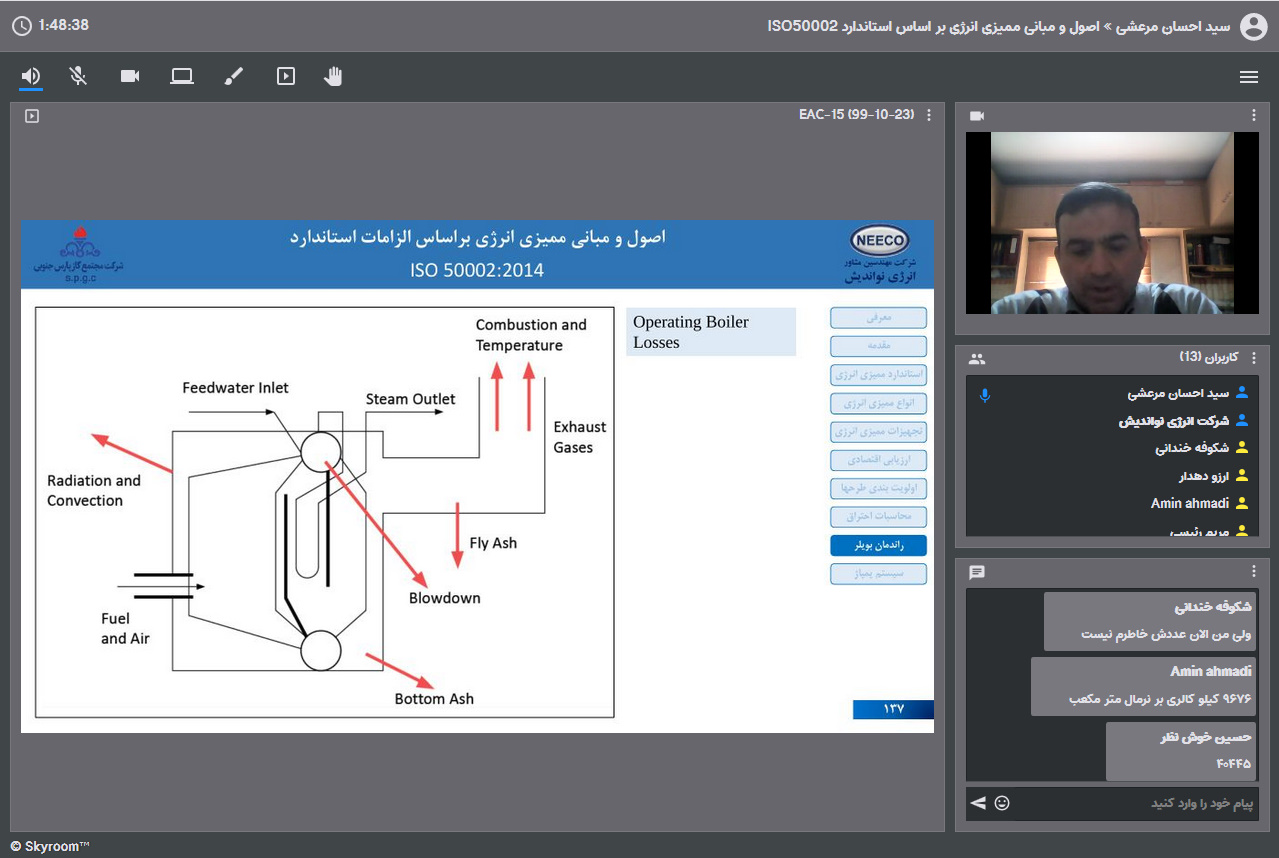
Task: Click the users group icon in panel header
Action: [977, 358]
